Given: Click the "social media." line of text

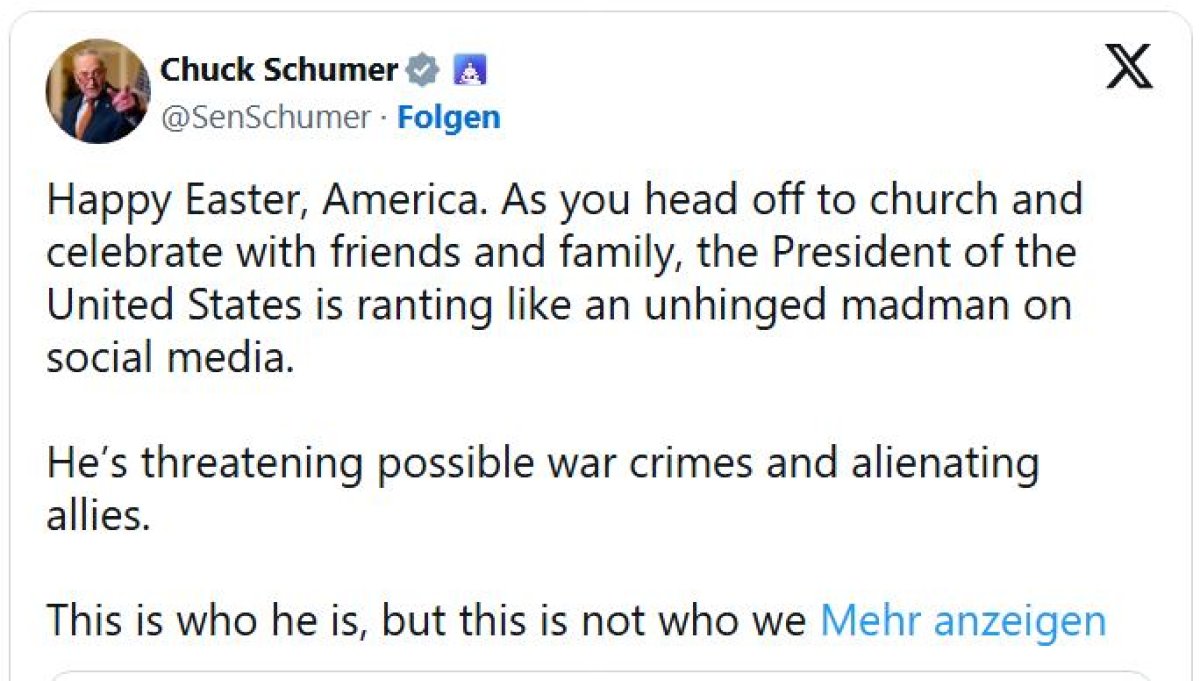Looking at the screenshot, I should [x=171, y=358].
